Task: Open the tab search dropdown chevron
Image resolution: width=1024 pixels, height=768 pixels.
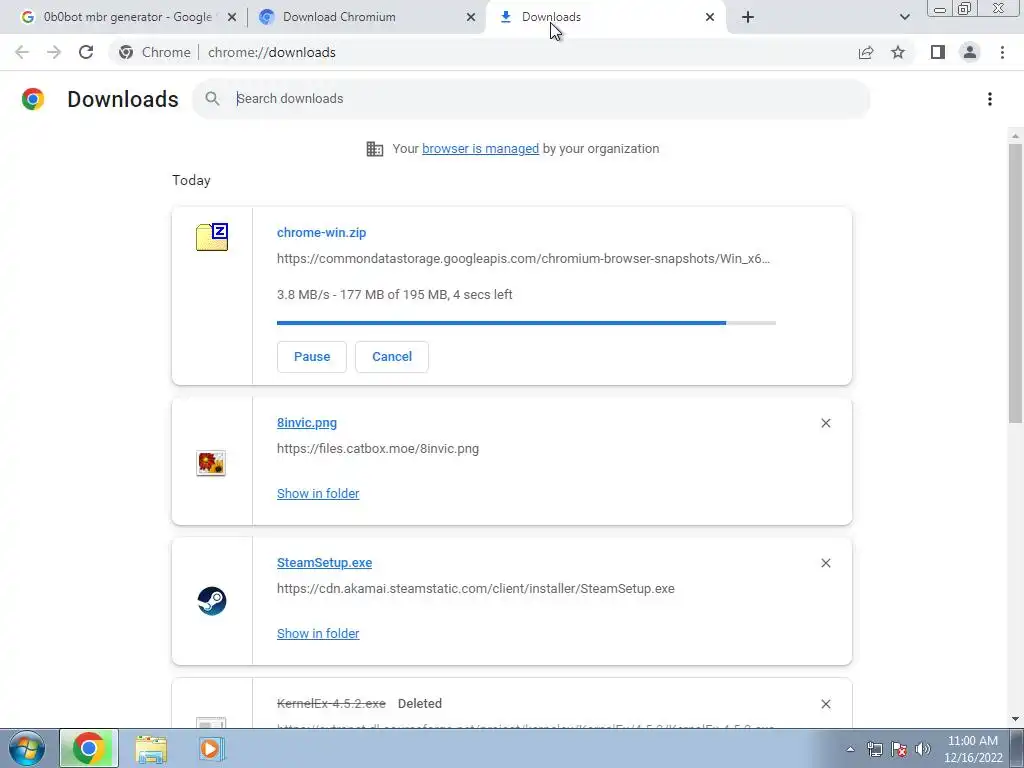Action: [904, 17]
